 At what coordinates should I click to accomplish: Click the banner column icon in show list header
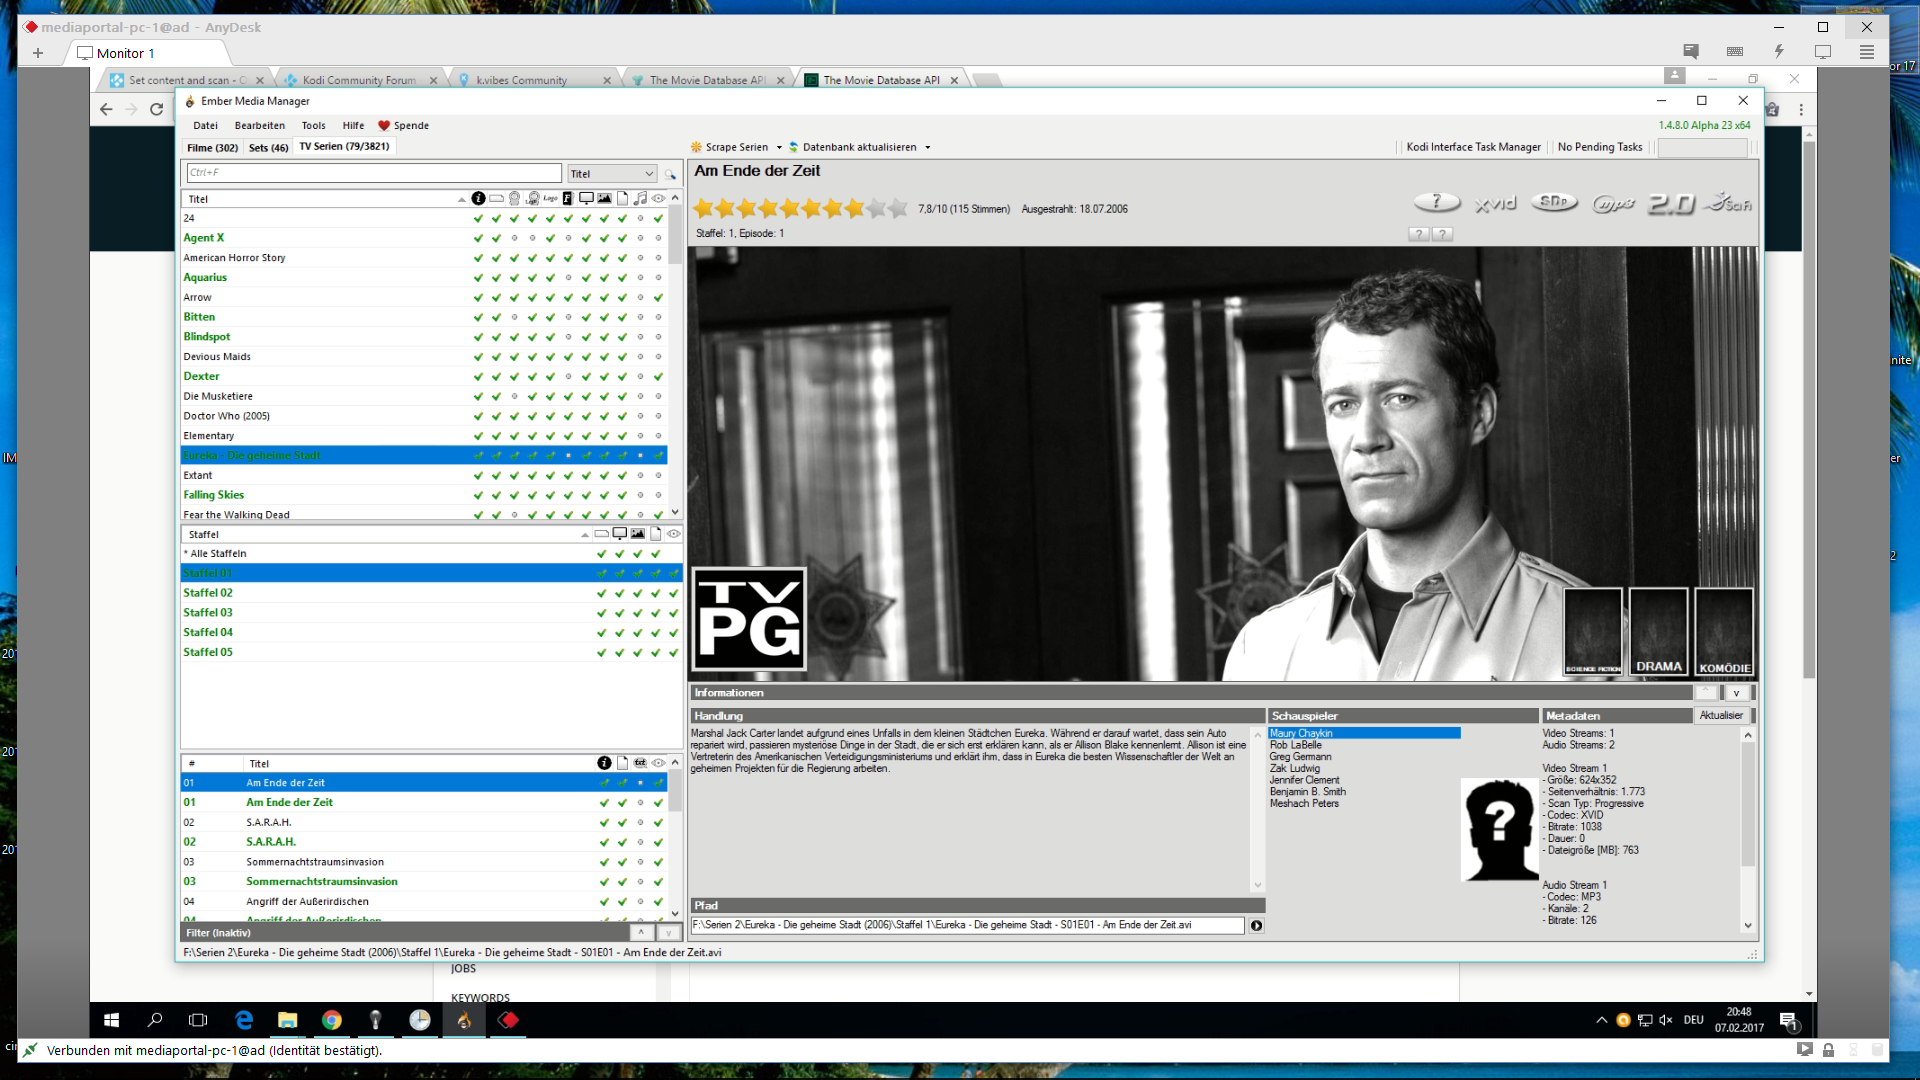496,198
